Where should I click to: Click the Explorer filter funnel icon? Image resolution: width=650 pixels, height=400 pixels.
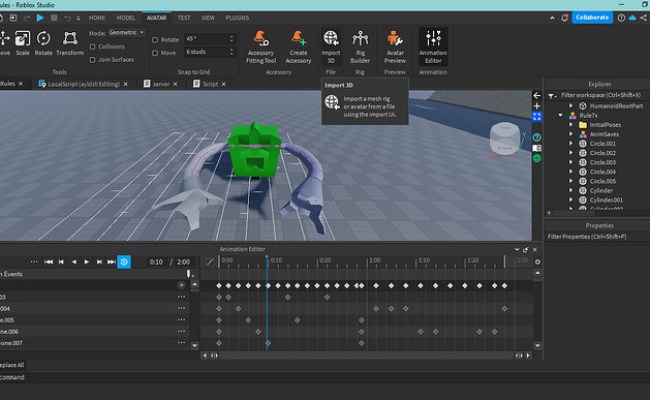[551, 96]
